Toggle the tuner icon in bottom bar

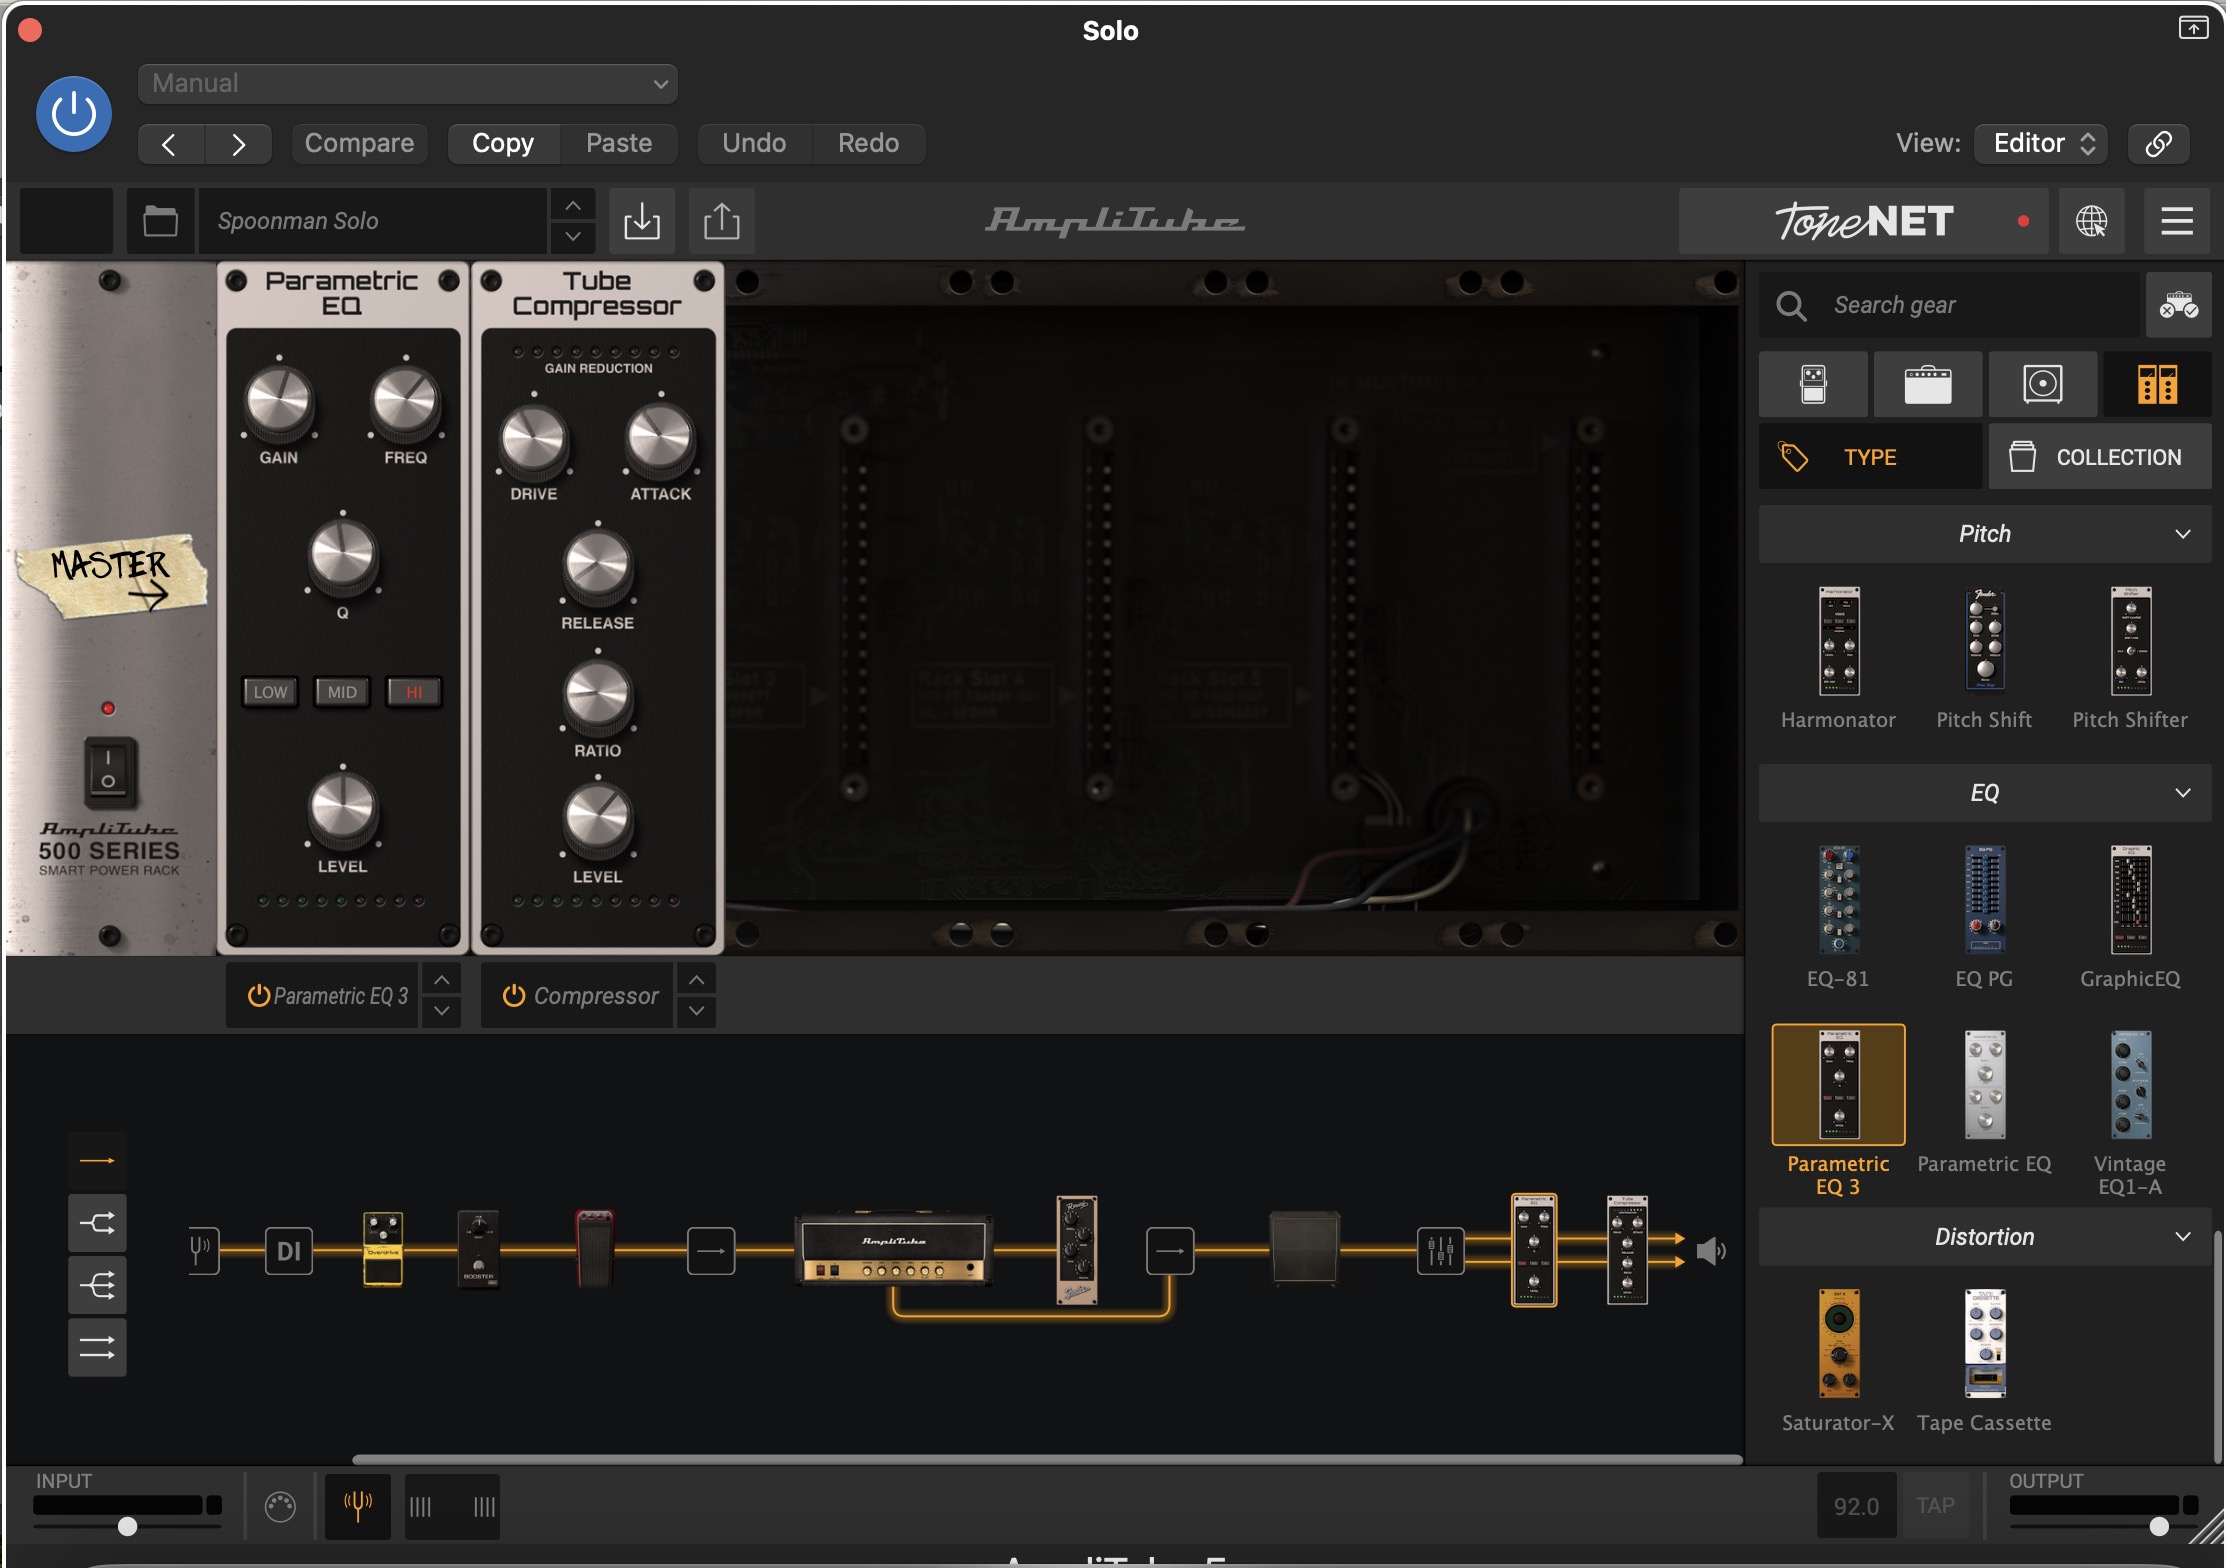point(358,1506)
